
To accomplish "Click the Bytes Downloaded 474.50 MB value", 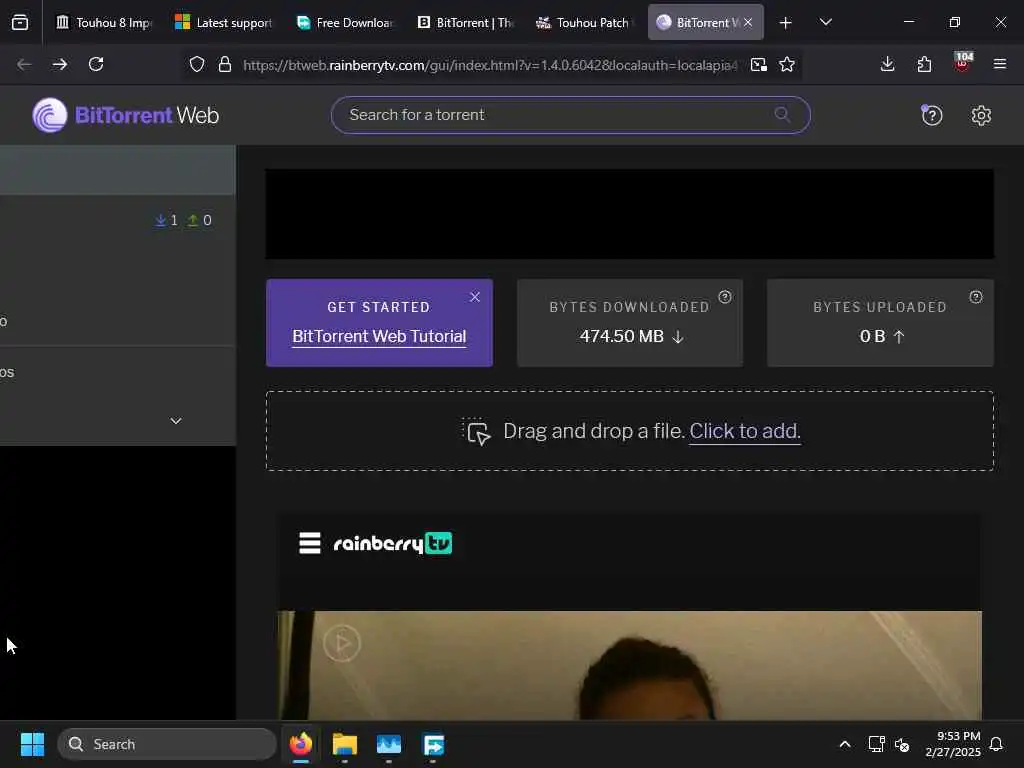I will [x=630, y=336].
